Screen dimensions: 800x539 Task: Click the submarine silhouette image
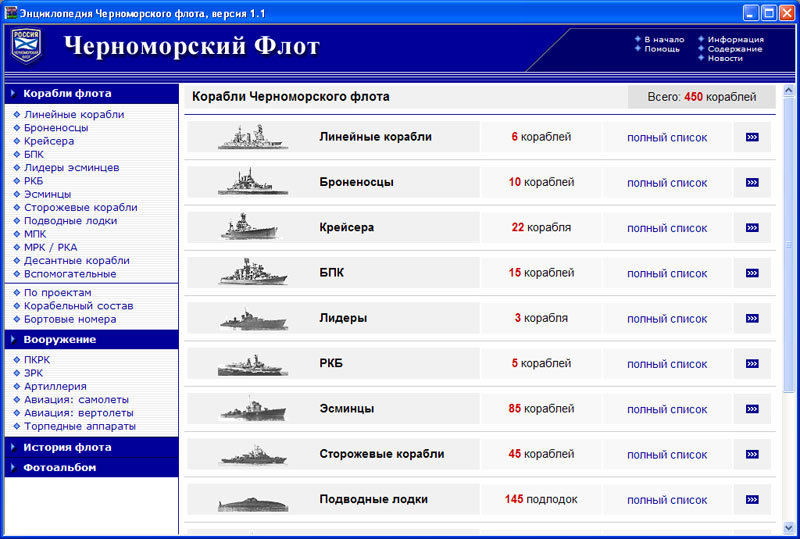coord(246,500)
